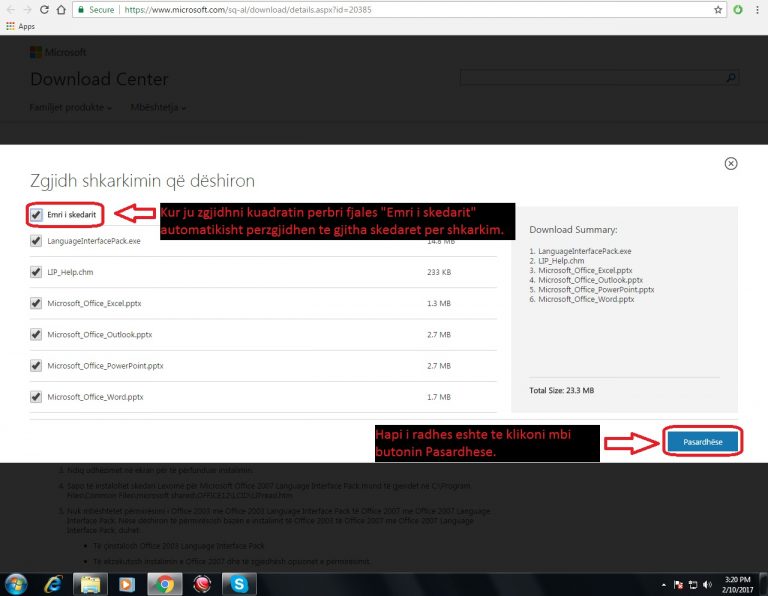The height and width of the screenshot is (596, 768).
Task: Open media player taskbar icon
Action: 127,584
